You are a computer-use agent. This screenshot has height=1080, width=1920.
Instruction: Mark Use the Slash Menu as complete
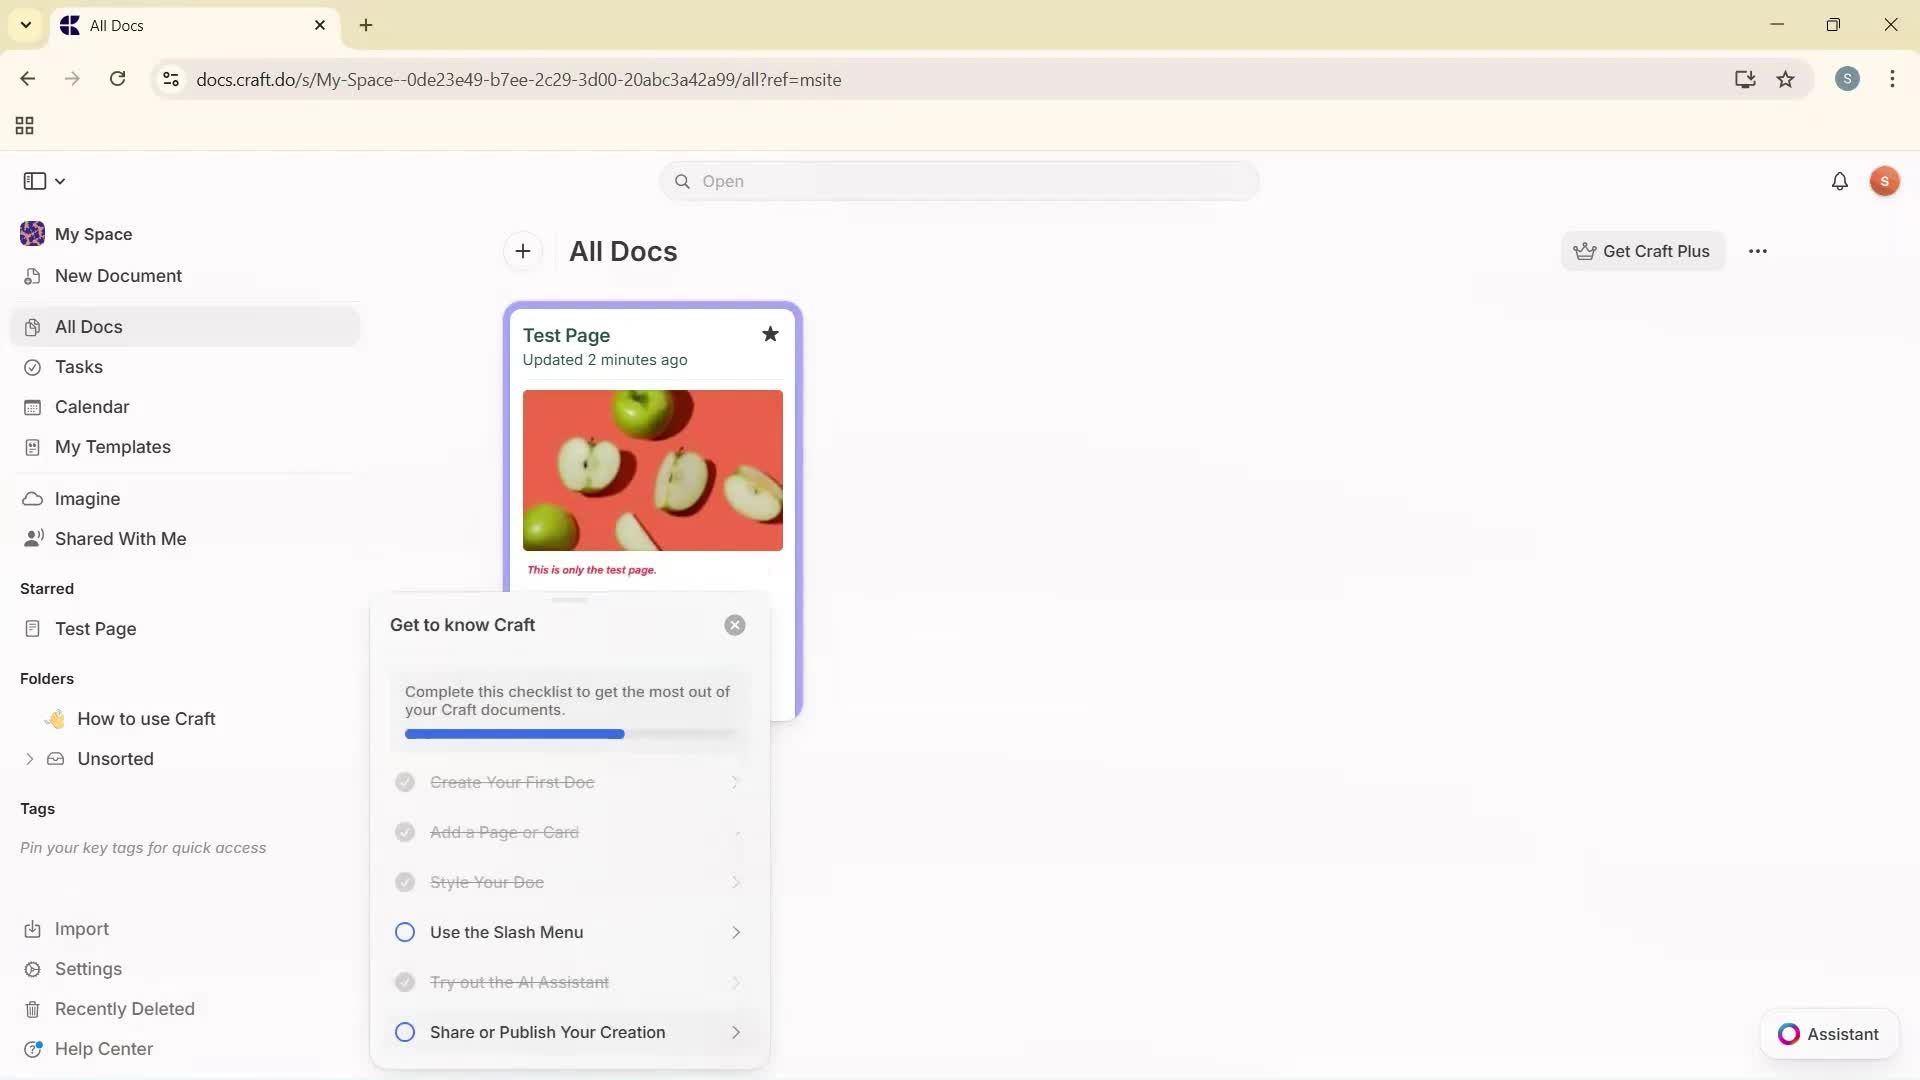pyautogui.click(x=405, y=932)
